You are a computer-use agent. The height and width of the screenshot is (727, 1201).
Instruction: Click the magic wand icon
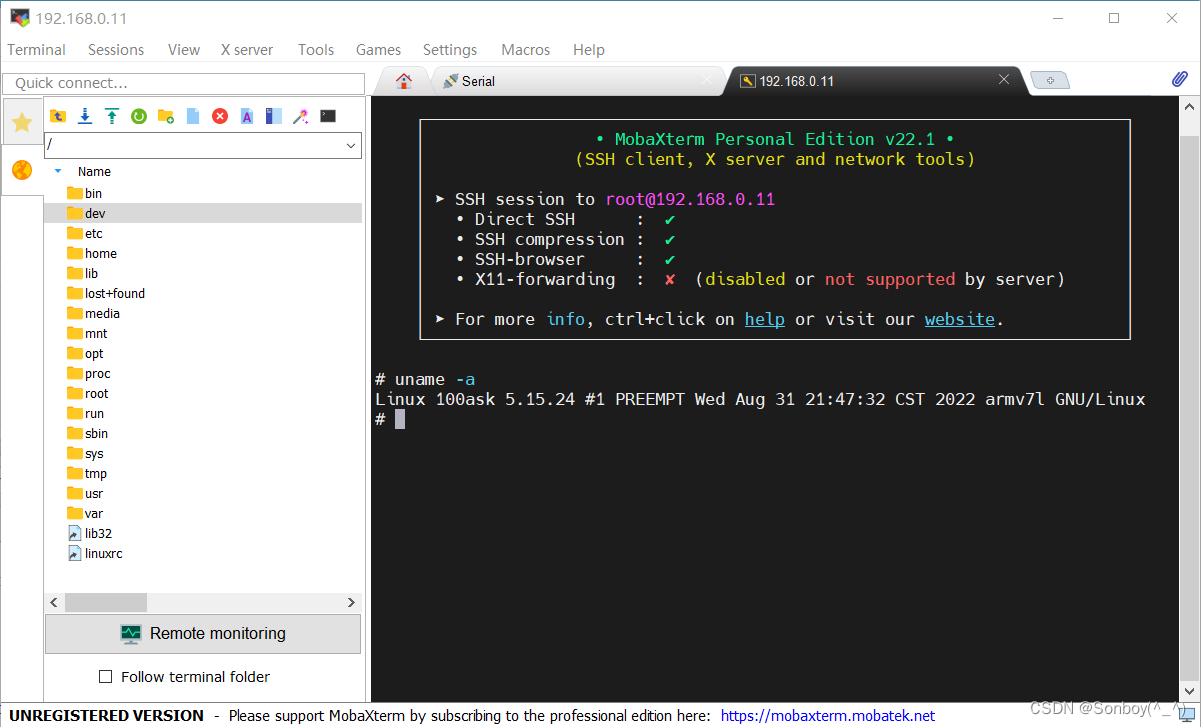coord(300,116)
